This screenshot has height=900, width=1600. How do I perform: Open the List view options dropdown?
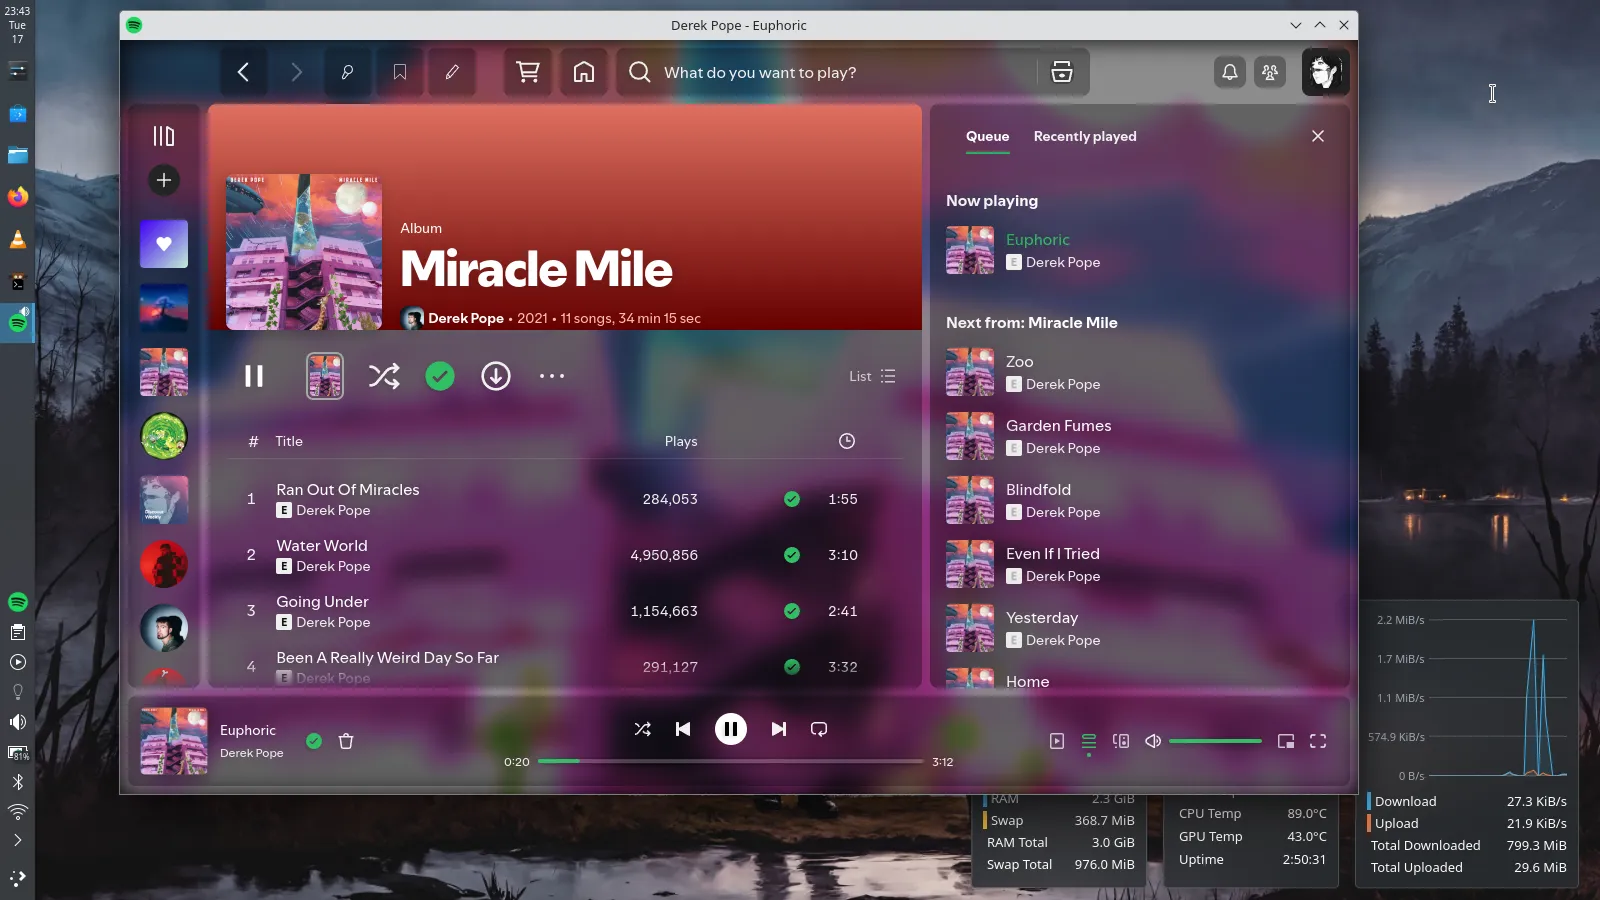click(x=872, y=376)
